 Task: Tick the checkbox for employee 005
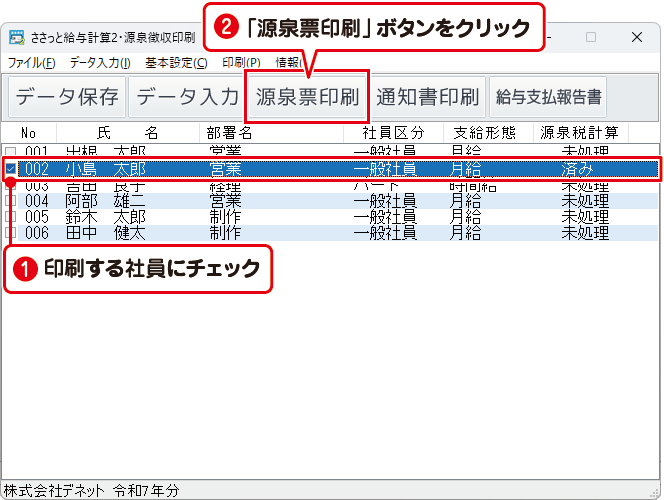11,216
